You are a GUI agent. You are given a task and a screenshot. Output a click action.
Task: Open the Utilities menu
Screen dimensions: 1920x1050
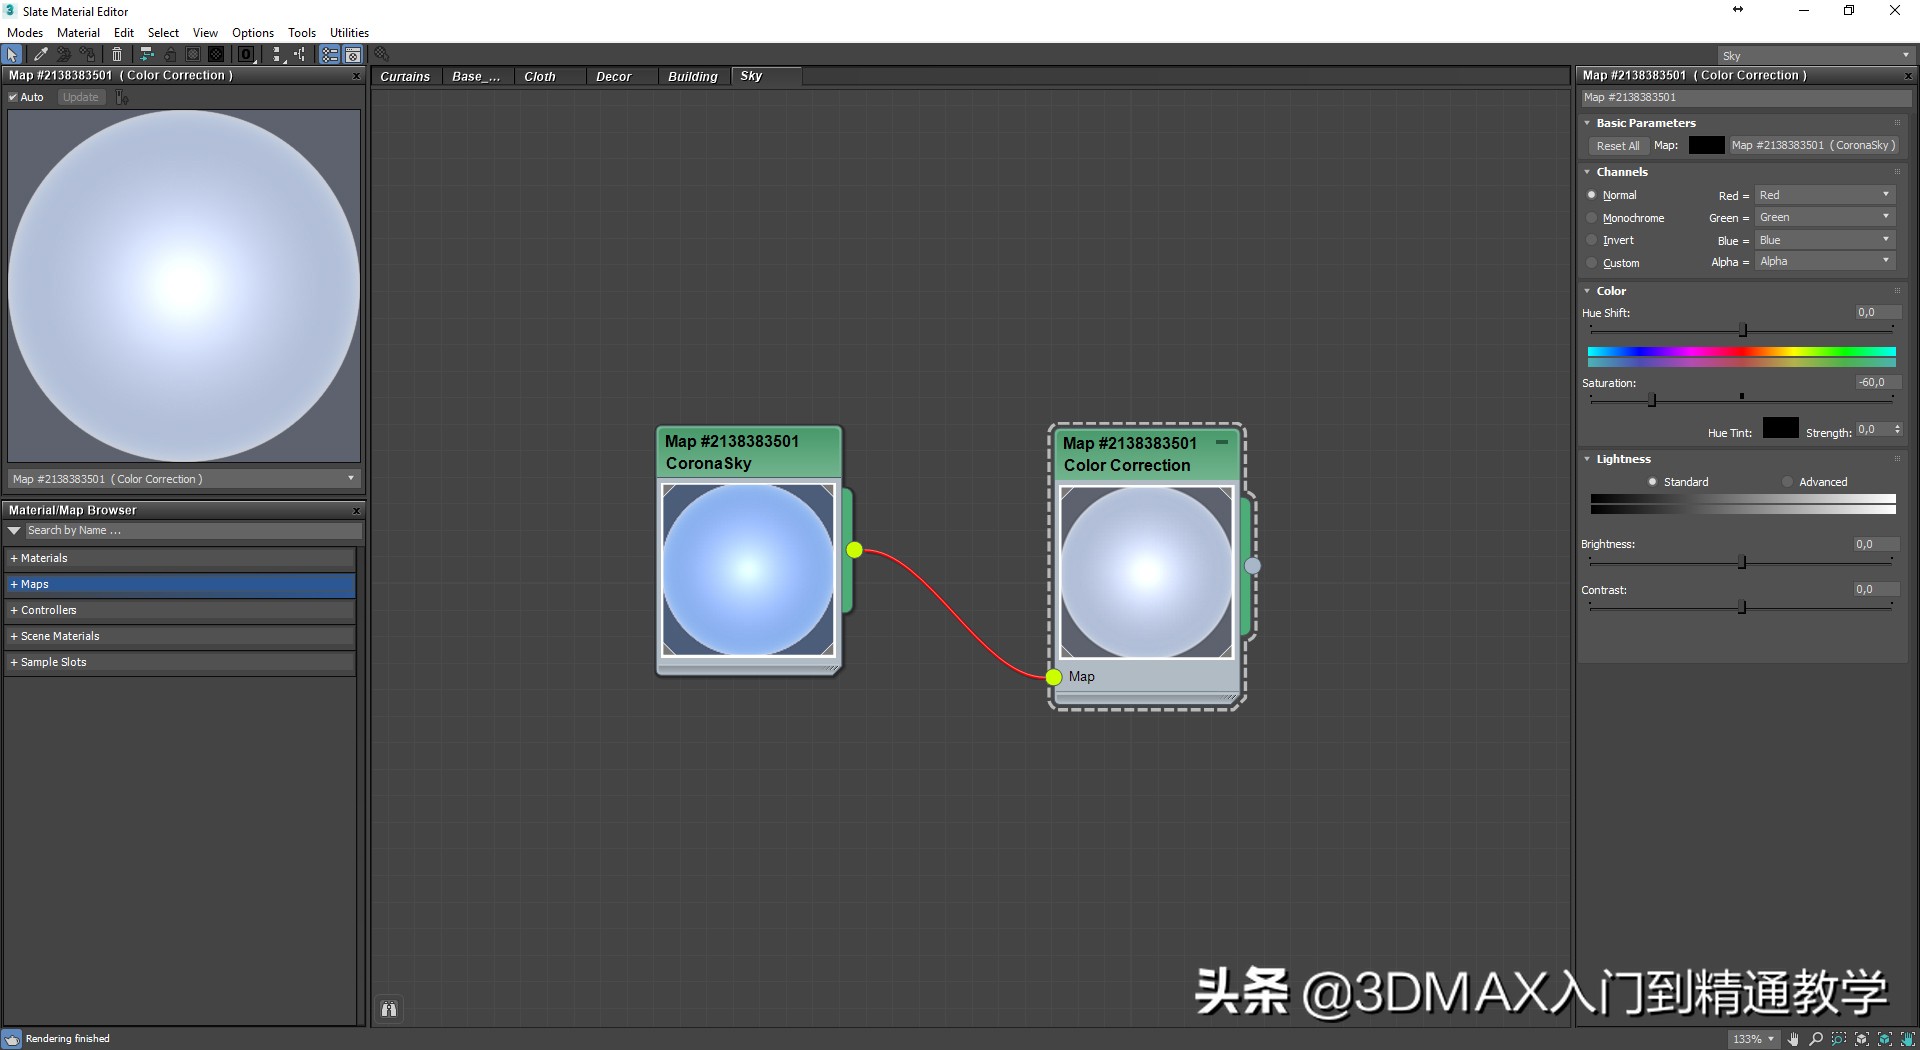click(x=349, y=33)
